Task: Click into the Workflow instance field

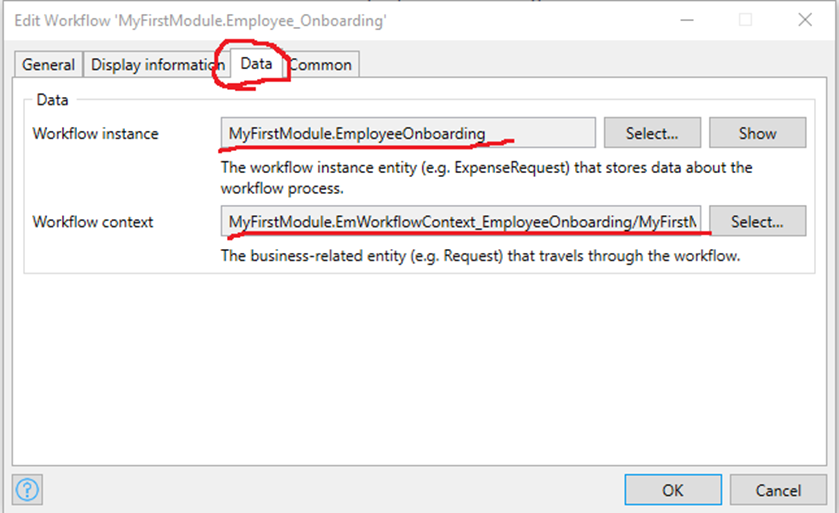Action: click(x=408, y=133)
